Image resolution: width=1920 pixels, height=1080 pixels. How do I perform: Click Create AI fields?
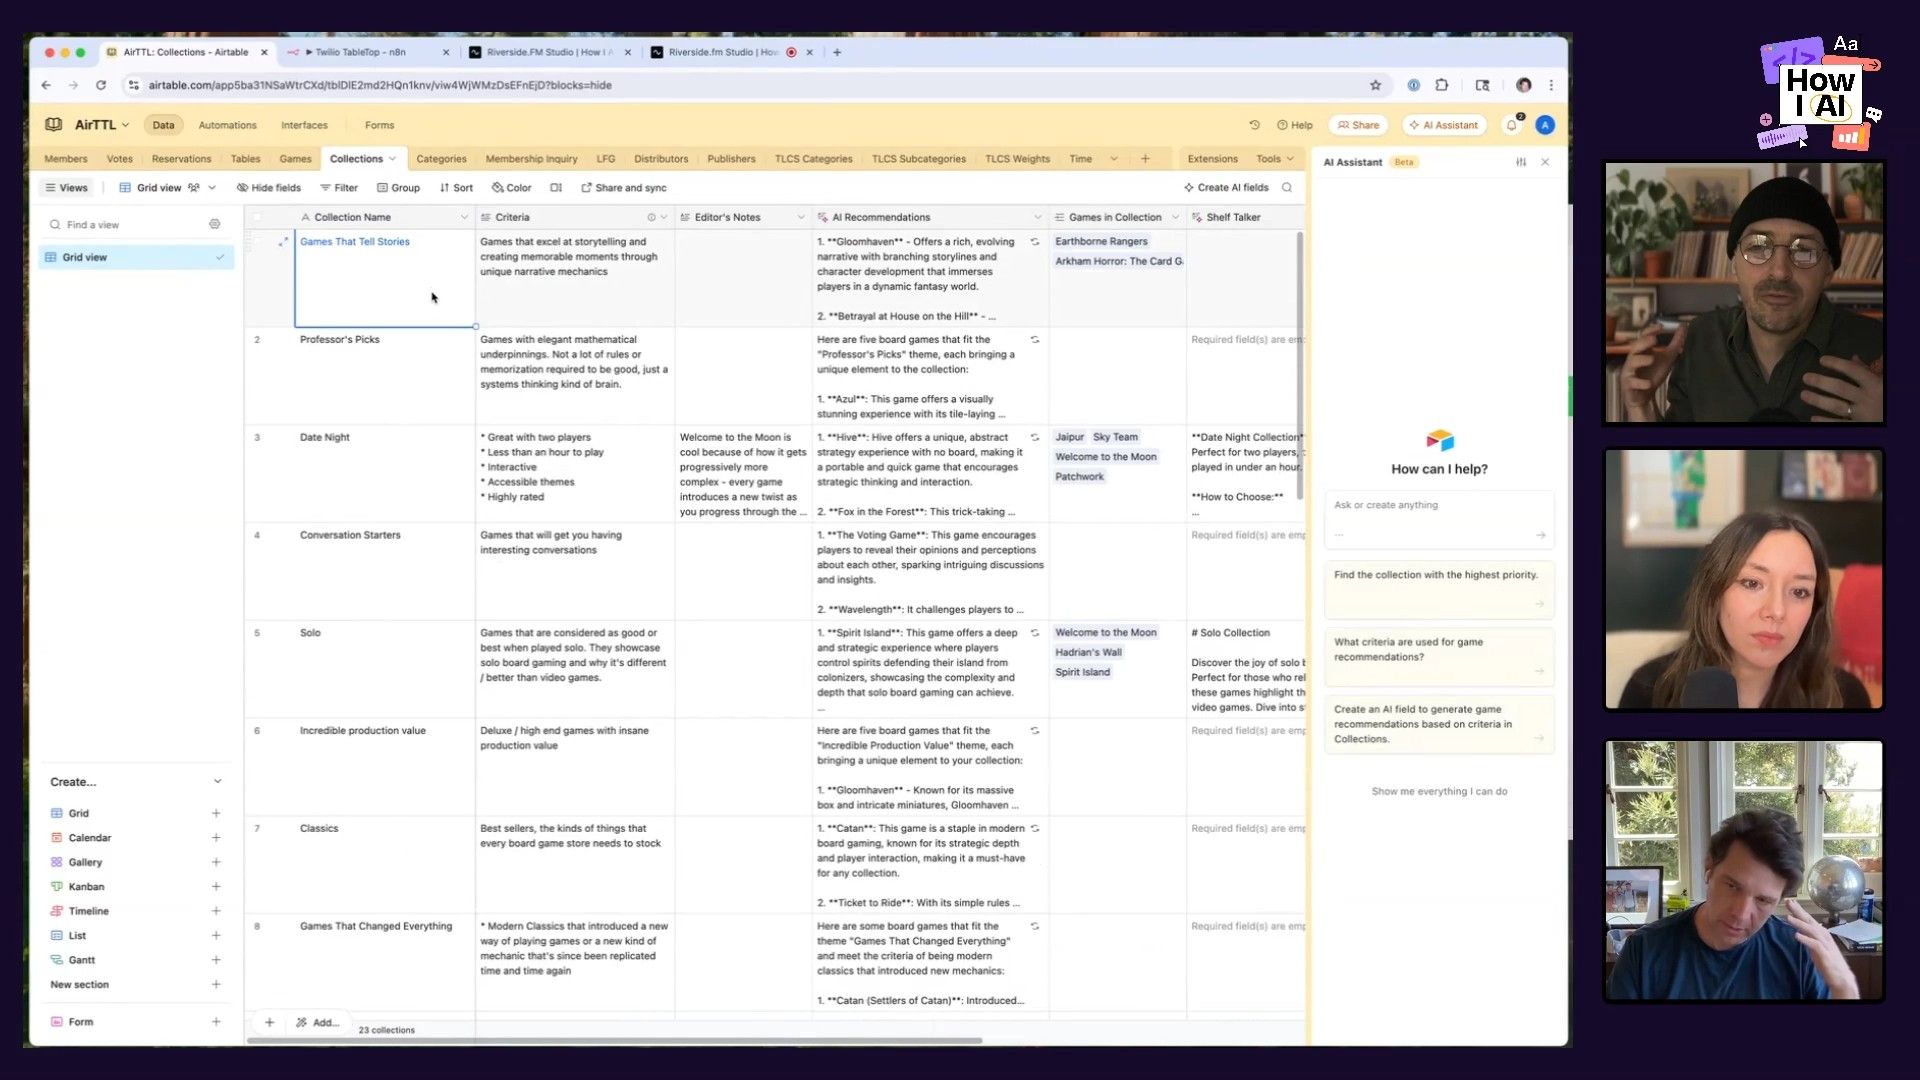pos(1226,188)
